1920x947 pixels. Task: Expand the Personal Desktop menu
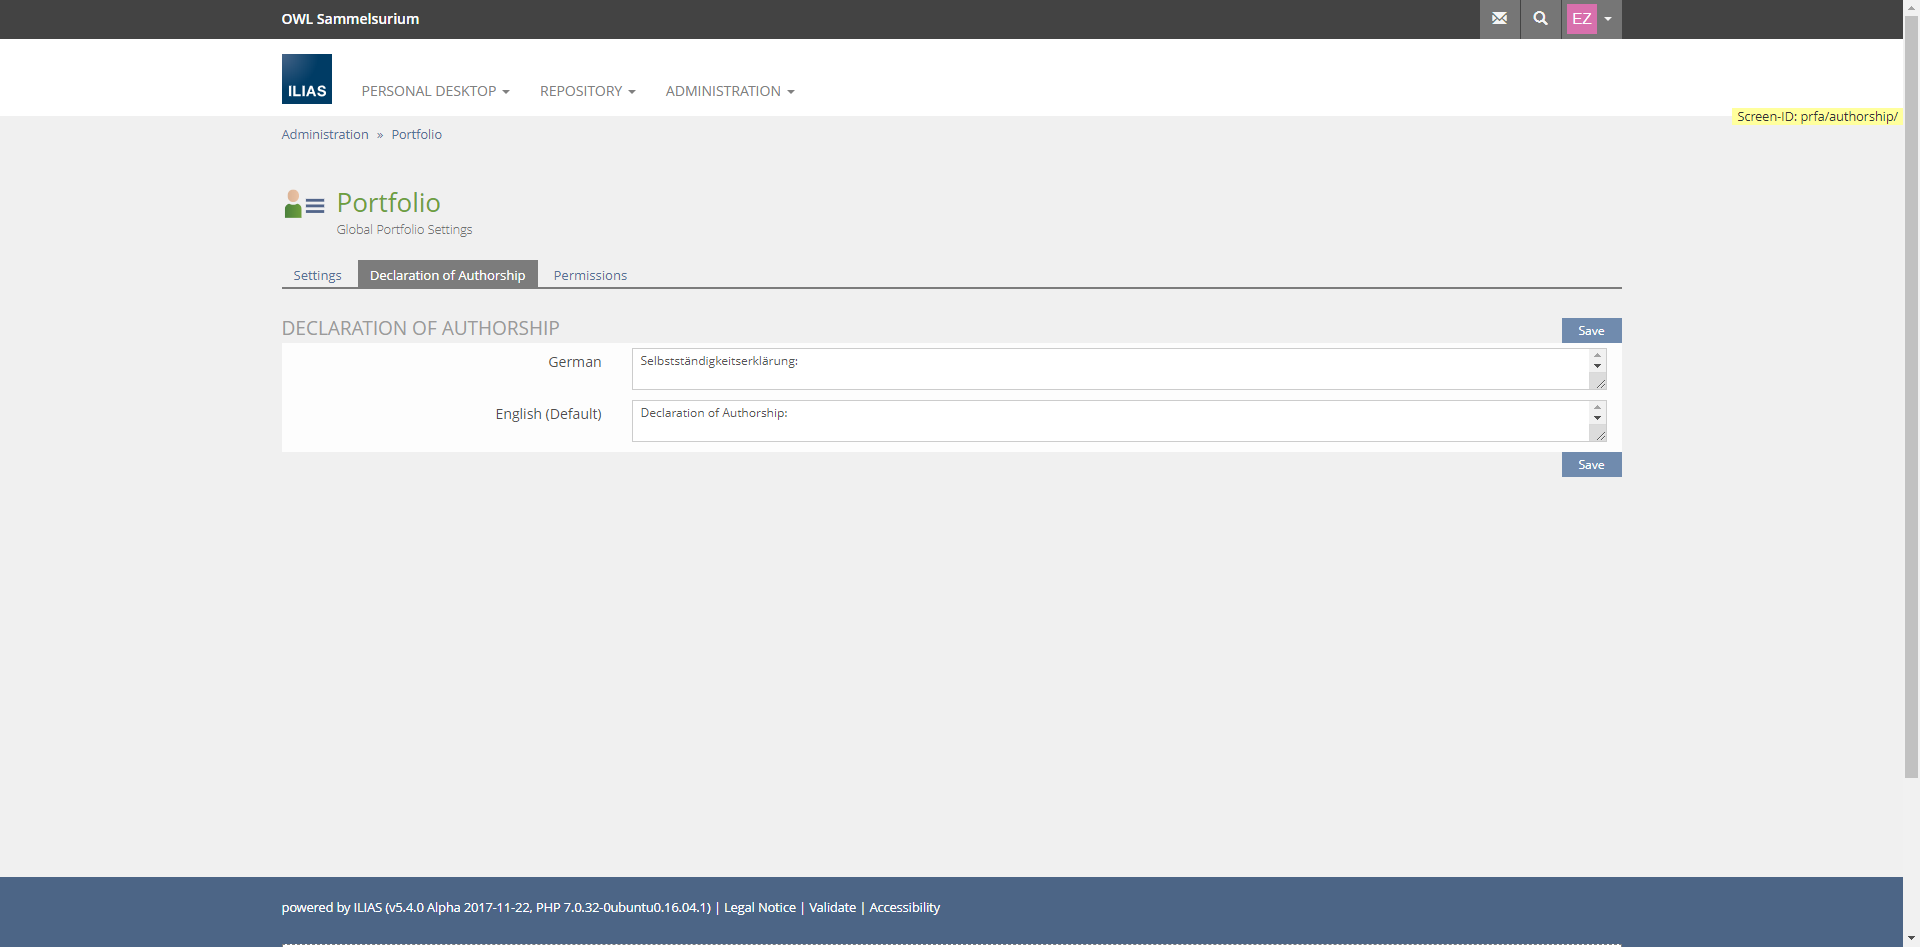[x=435, y=91]
